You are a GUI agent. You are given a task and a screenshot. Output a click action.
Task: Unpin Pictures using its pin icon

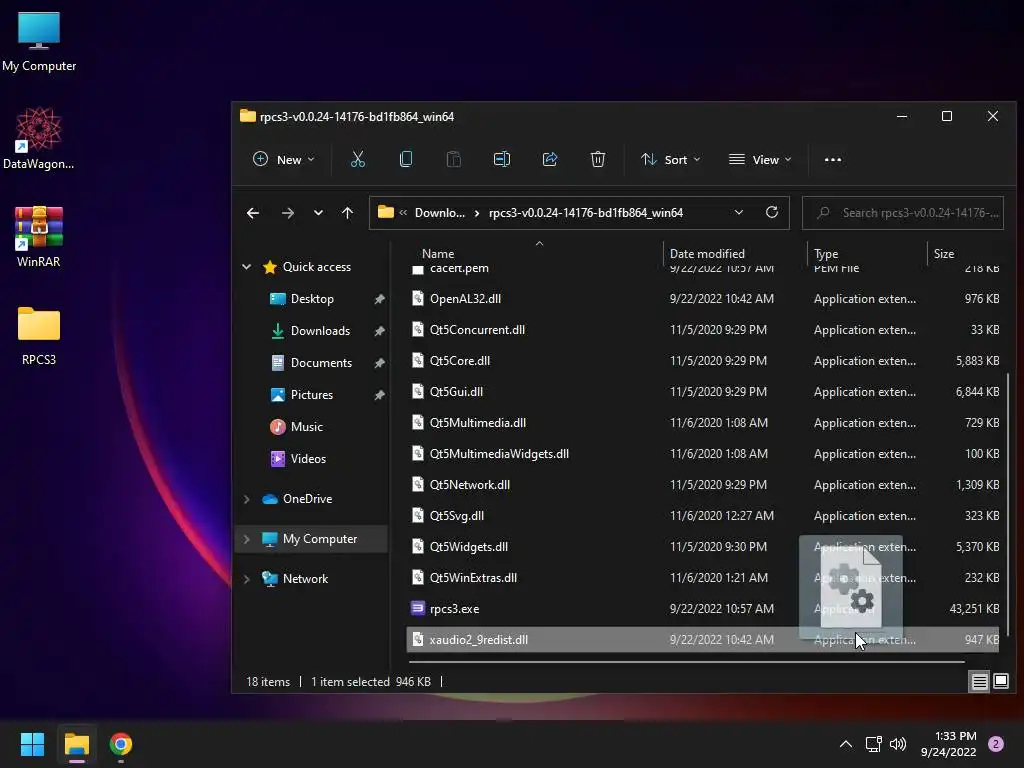(x=379, y=395)
